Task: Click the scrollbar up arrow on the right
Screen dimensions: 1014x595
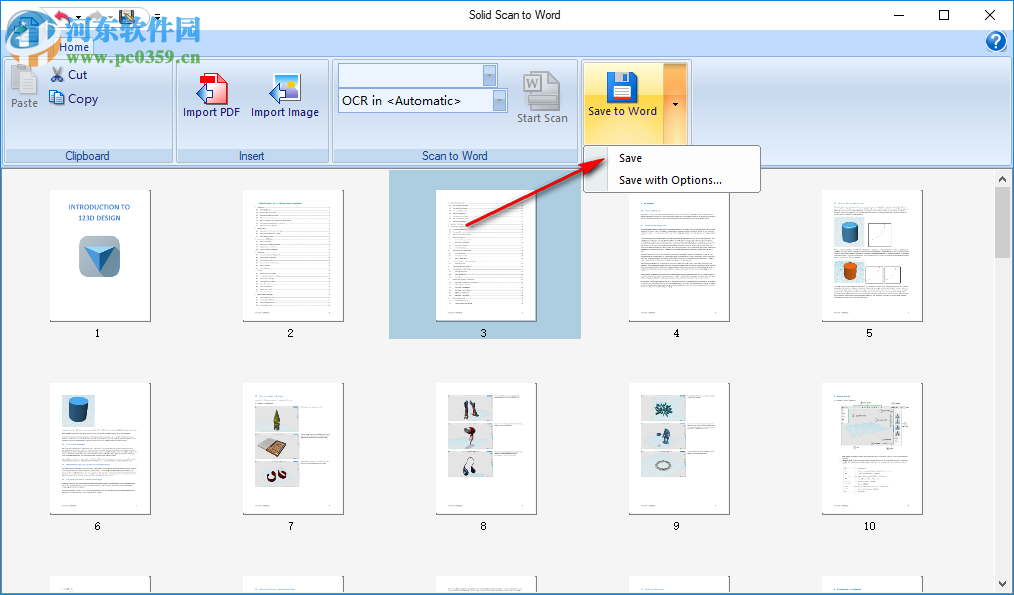Action: tap(1003, 178)
